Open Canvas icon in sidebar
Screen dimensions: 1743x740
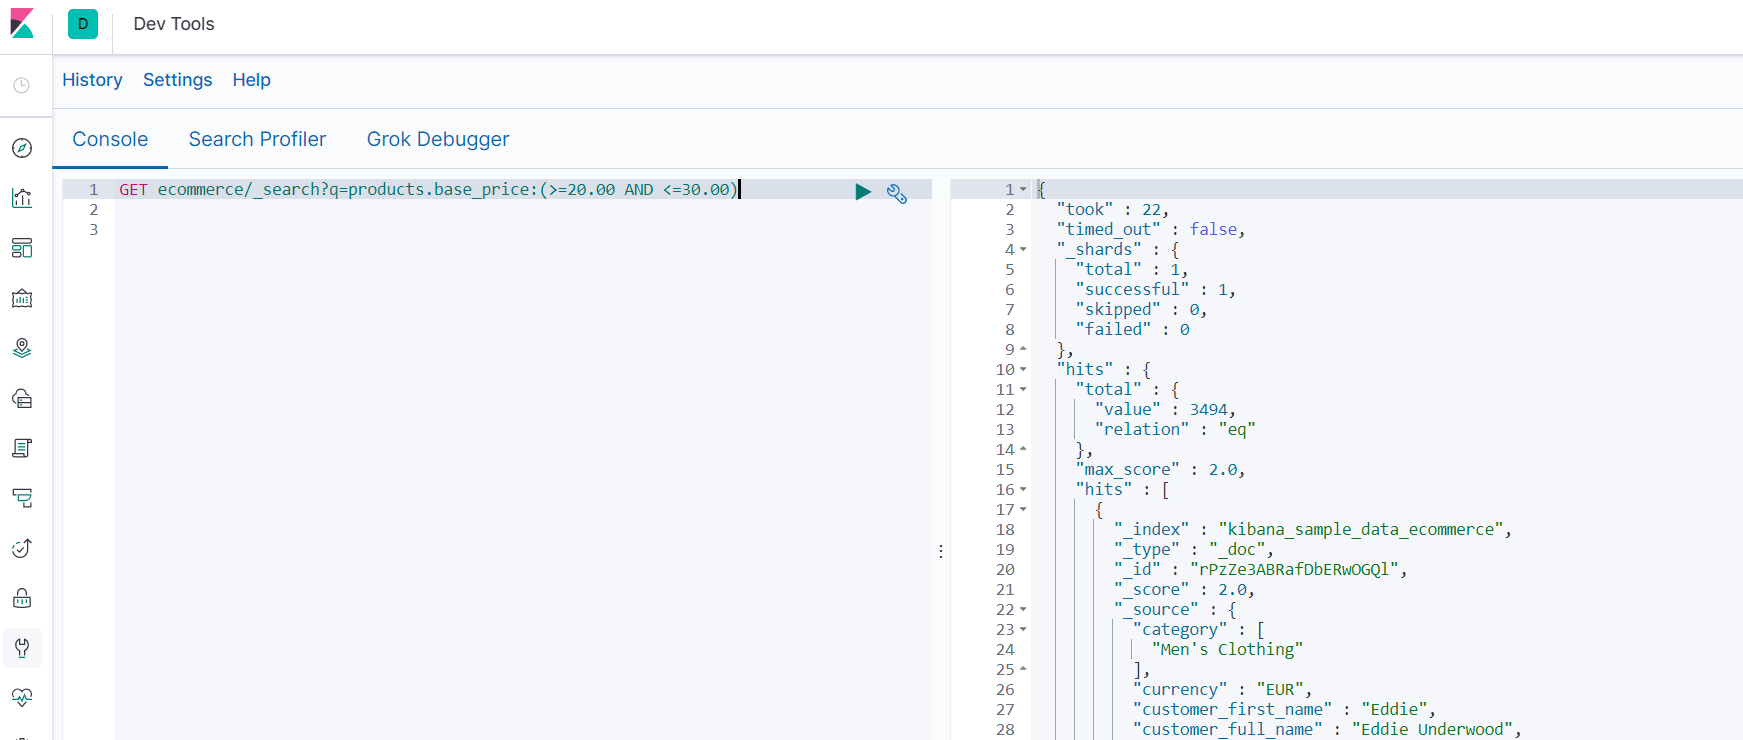pos(22,298)
